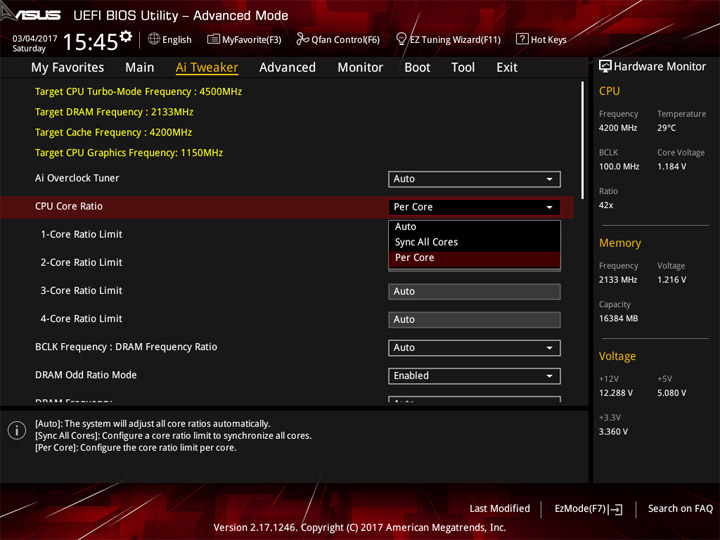The height and width of the screenshot is (540, 720).
Task: Launch EZ Tuning Wizard(F11) label
Action: pos(455,40)
